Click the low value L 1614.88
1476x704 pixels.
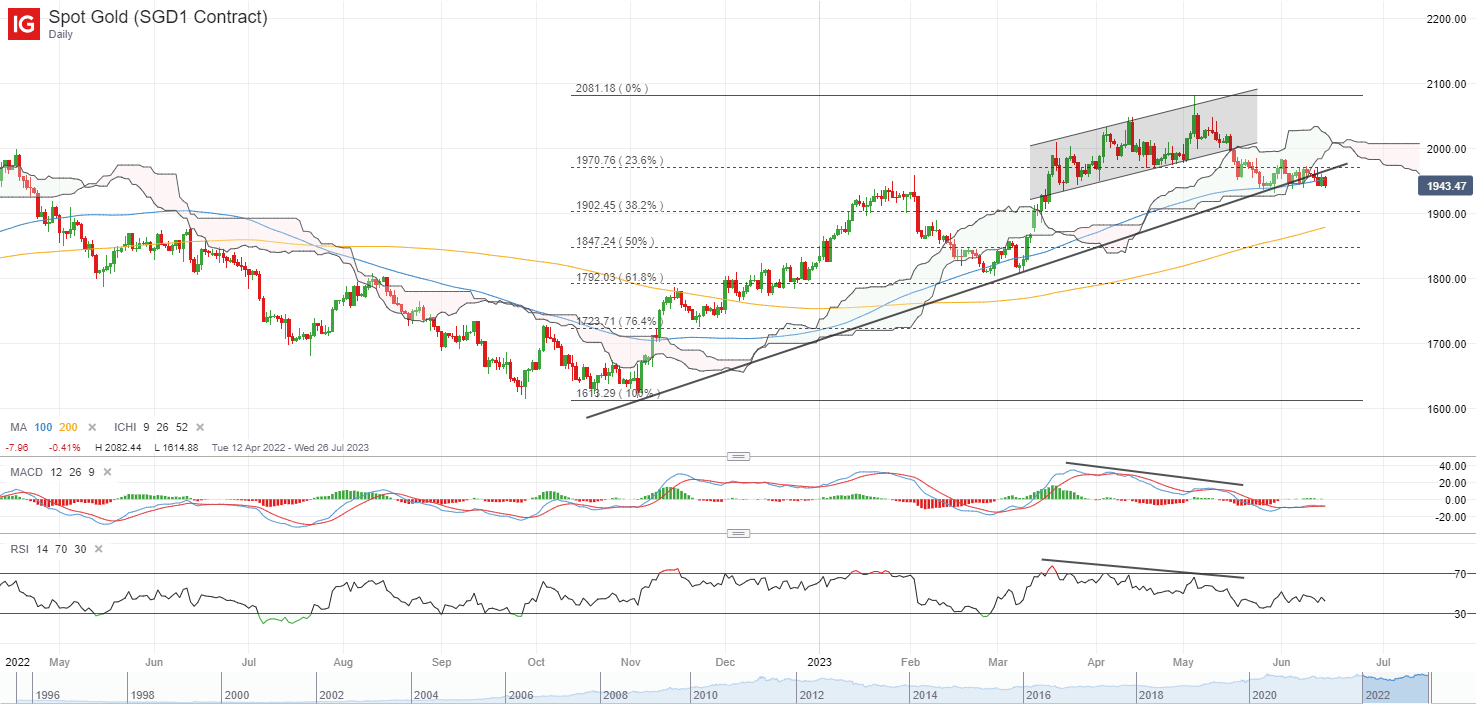click(175, 447)
